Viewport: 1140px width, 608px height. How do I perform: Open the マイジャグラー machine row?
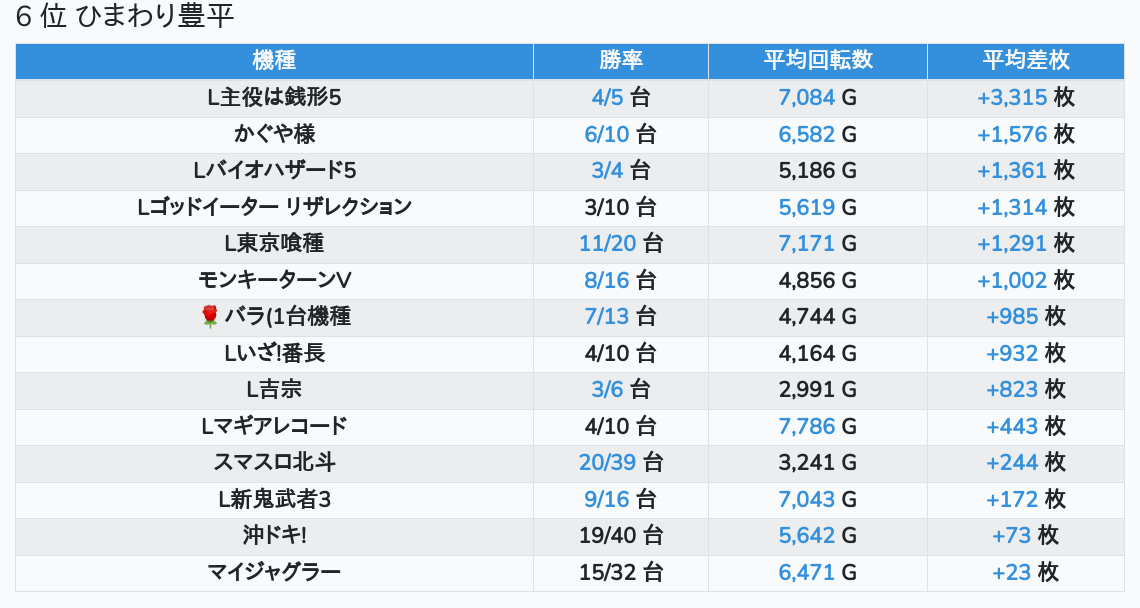(274, 572)
